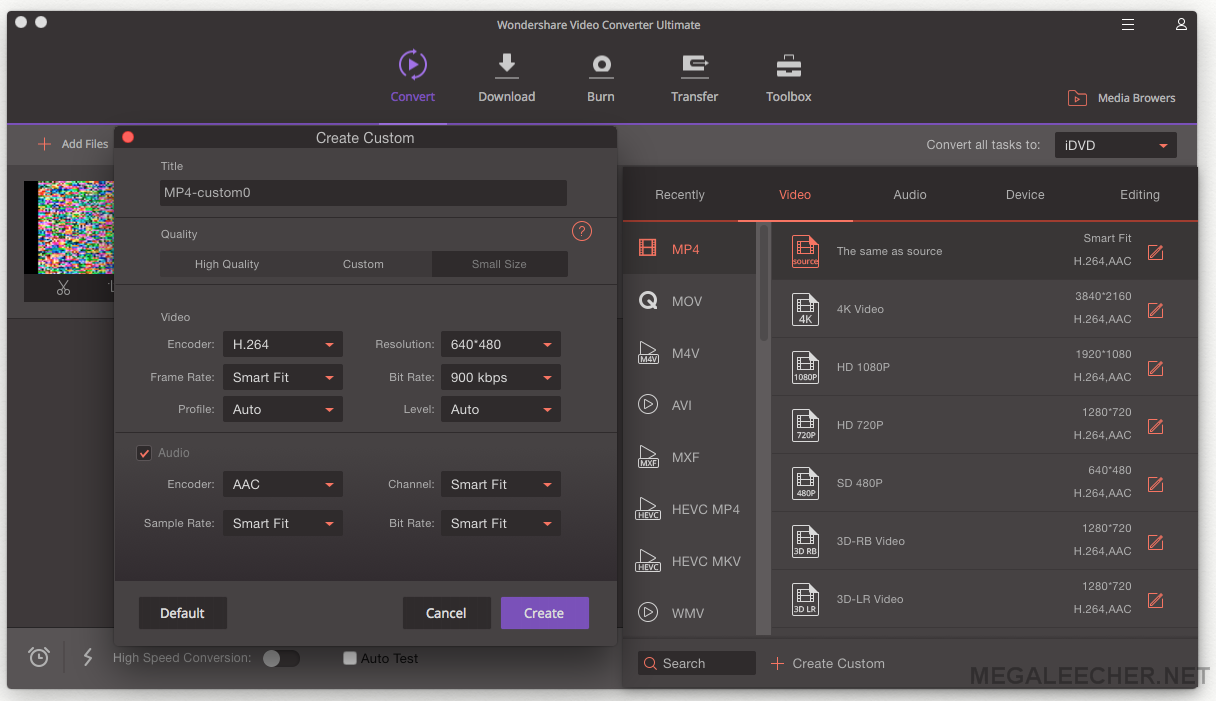Choose HEVC MP4 format in the sidebar
1216x701 pixels.
[690, 509]
